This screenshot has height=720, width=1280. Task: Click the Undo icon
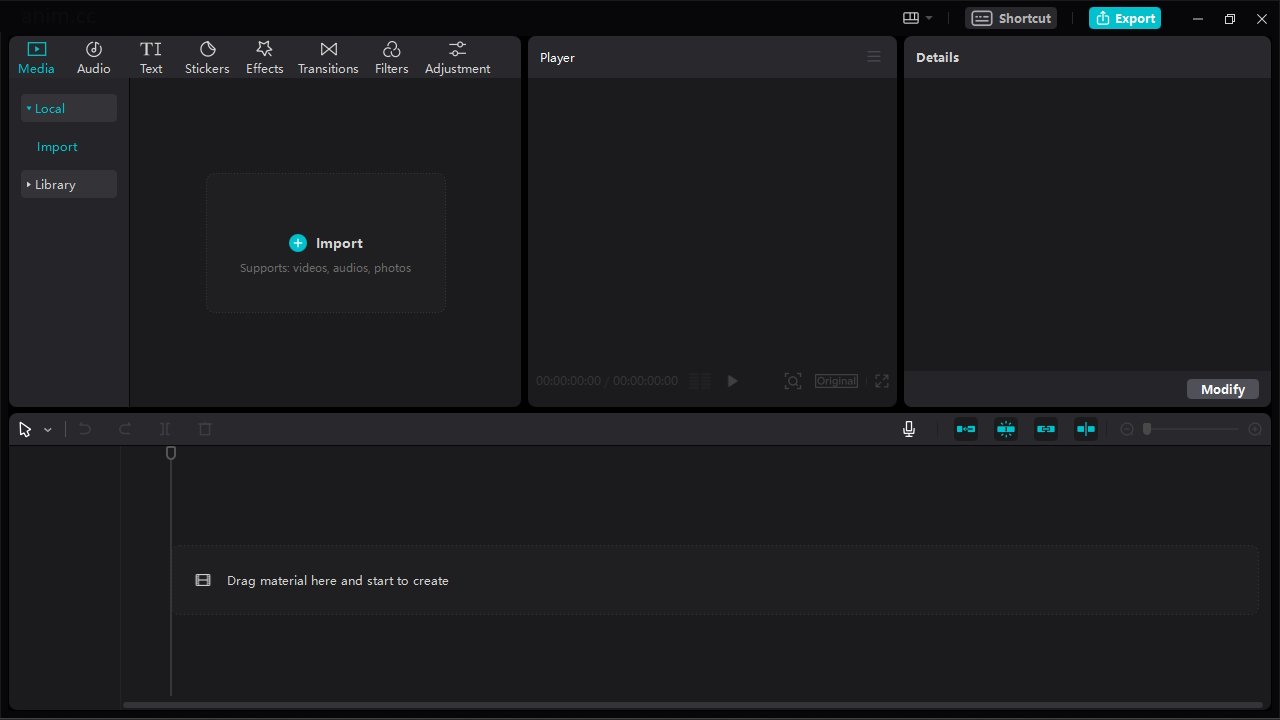[85, 429]
